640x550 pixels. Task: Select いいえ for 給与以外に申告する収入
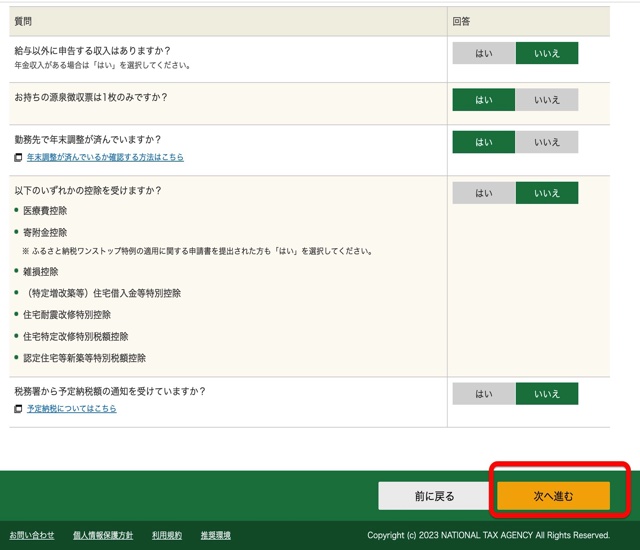click(x=547, y=53)
